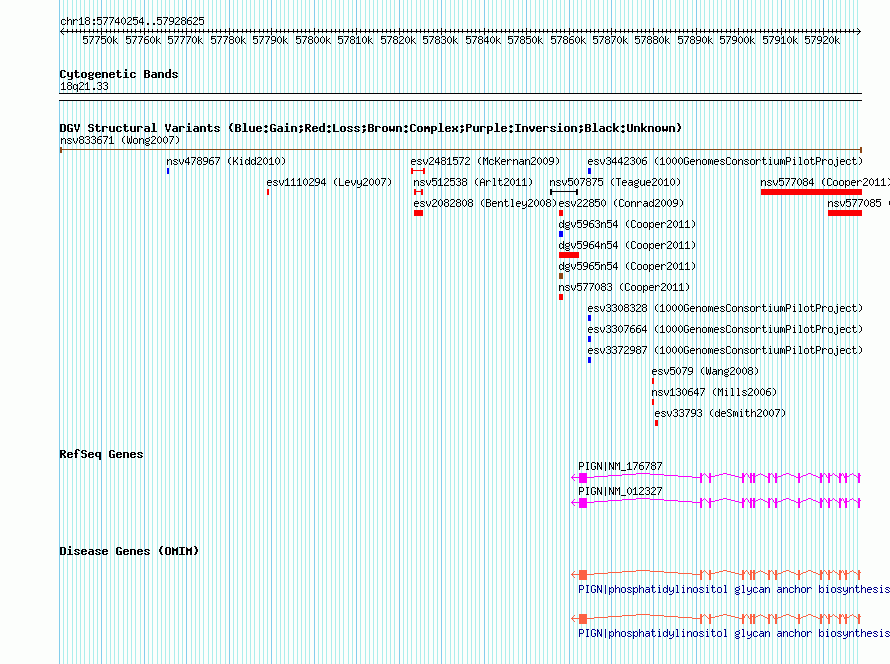The image size is (890, 664).
Task: Click the esv3442306 variant label
Action: (x=725, y=161)
